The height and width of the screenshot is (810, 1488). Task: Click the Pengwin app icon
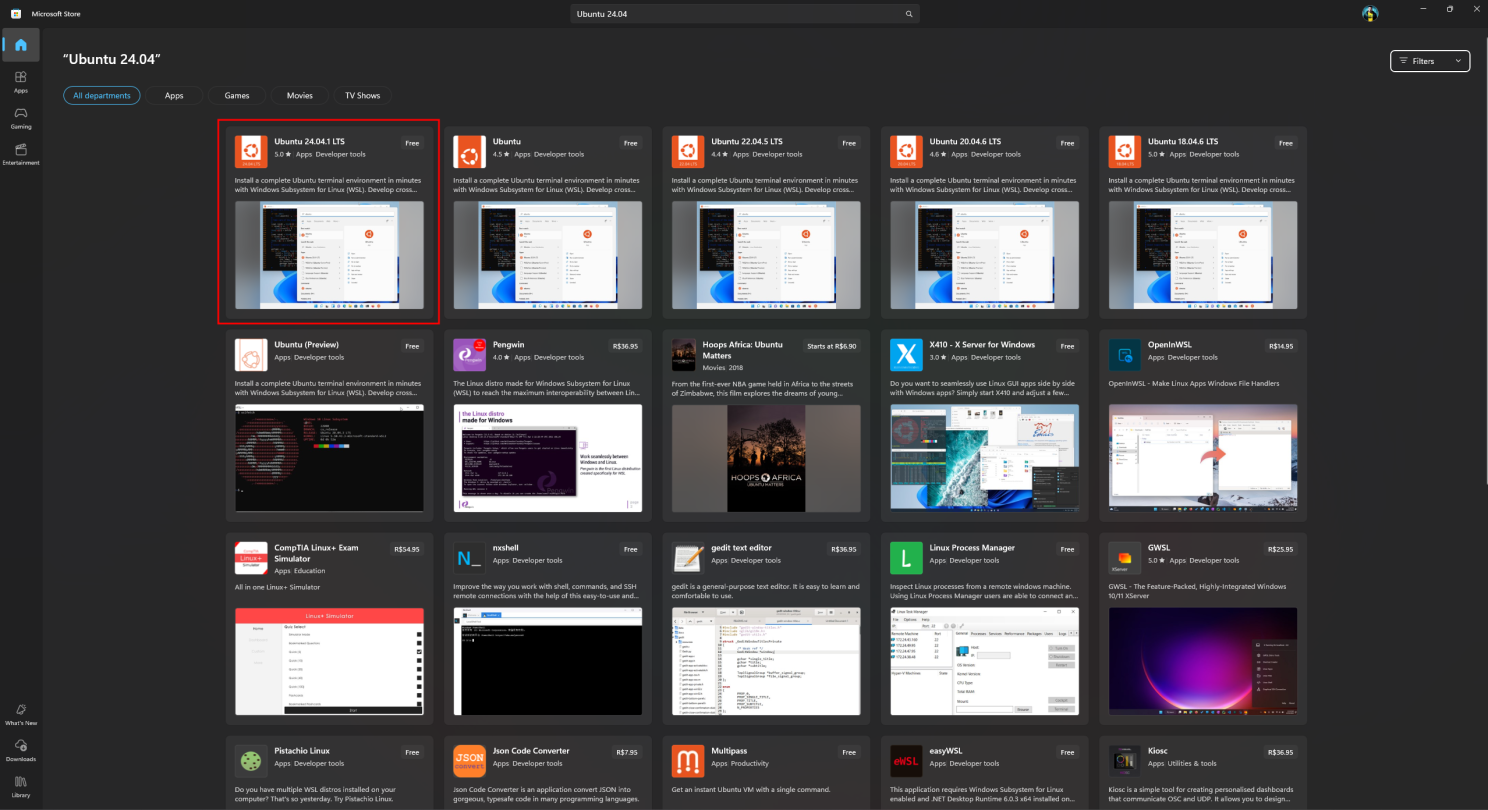point(469,354)
